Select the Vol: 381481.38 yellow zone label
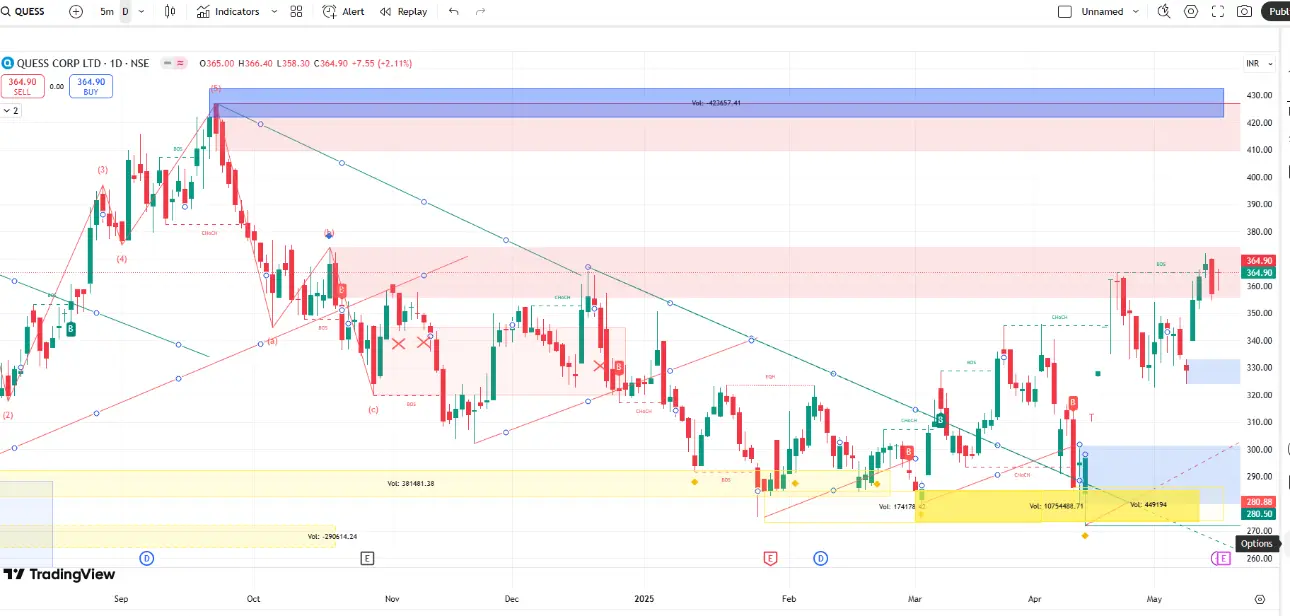Viewport: 1290px width, 616px height. (411, 483)
